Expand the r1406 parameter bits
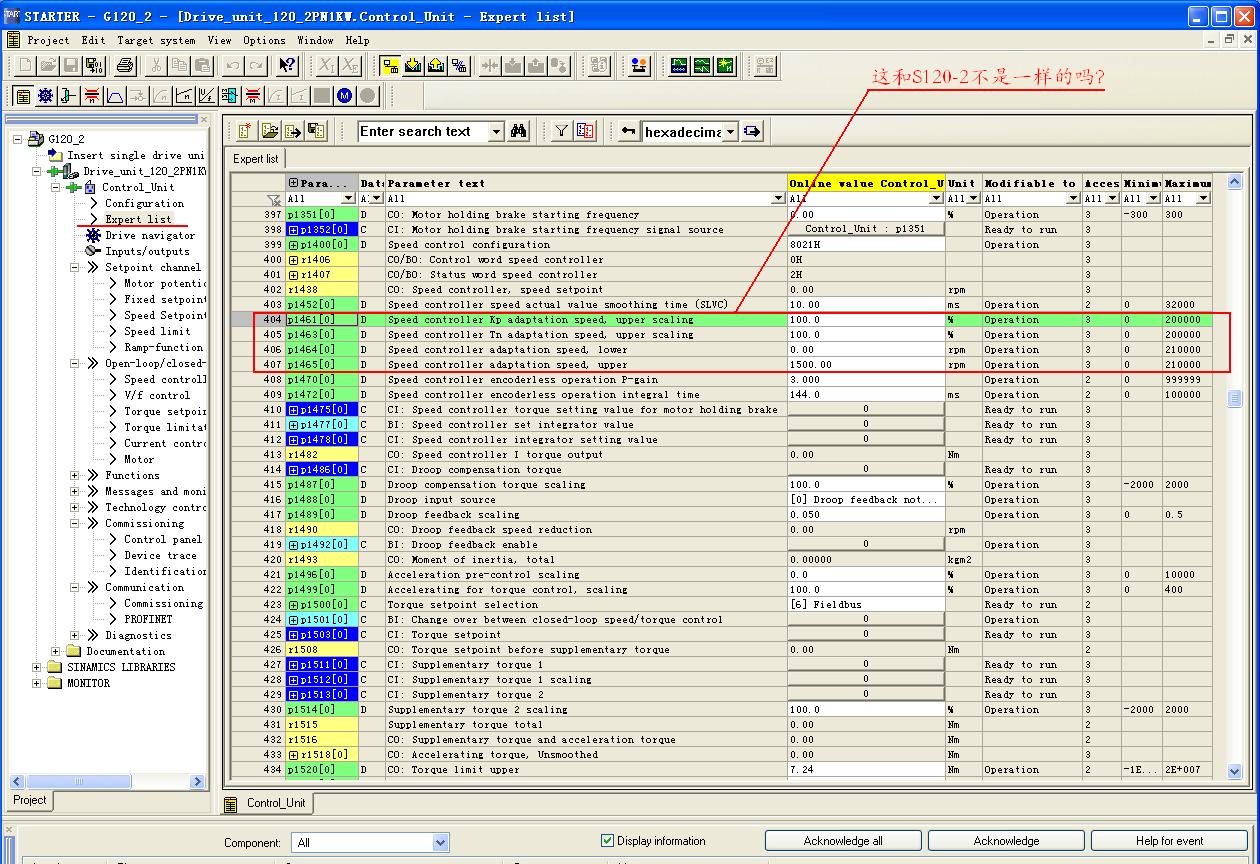 tap(293, 260)
